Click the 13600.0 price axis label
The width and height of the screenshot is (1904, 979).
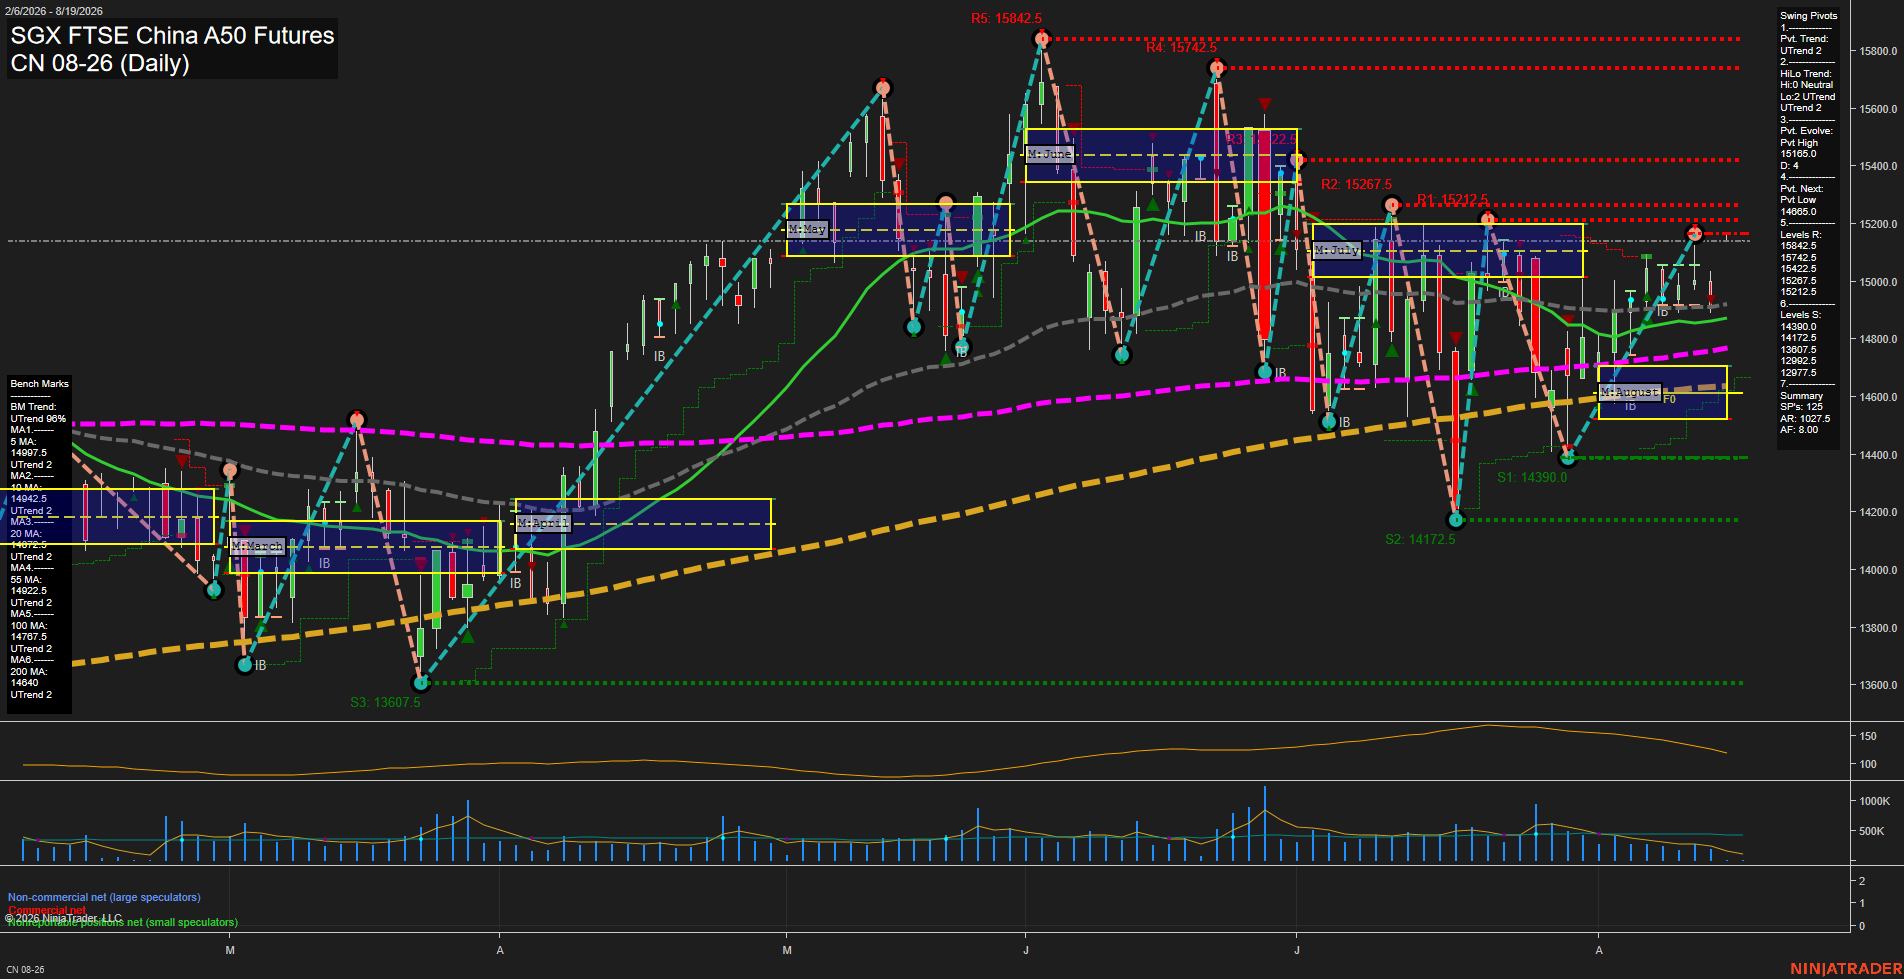tap(1877, 686)
